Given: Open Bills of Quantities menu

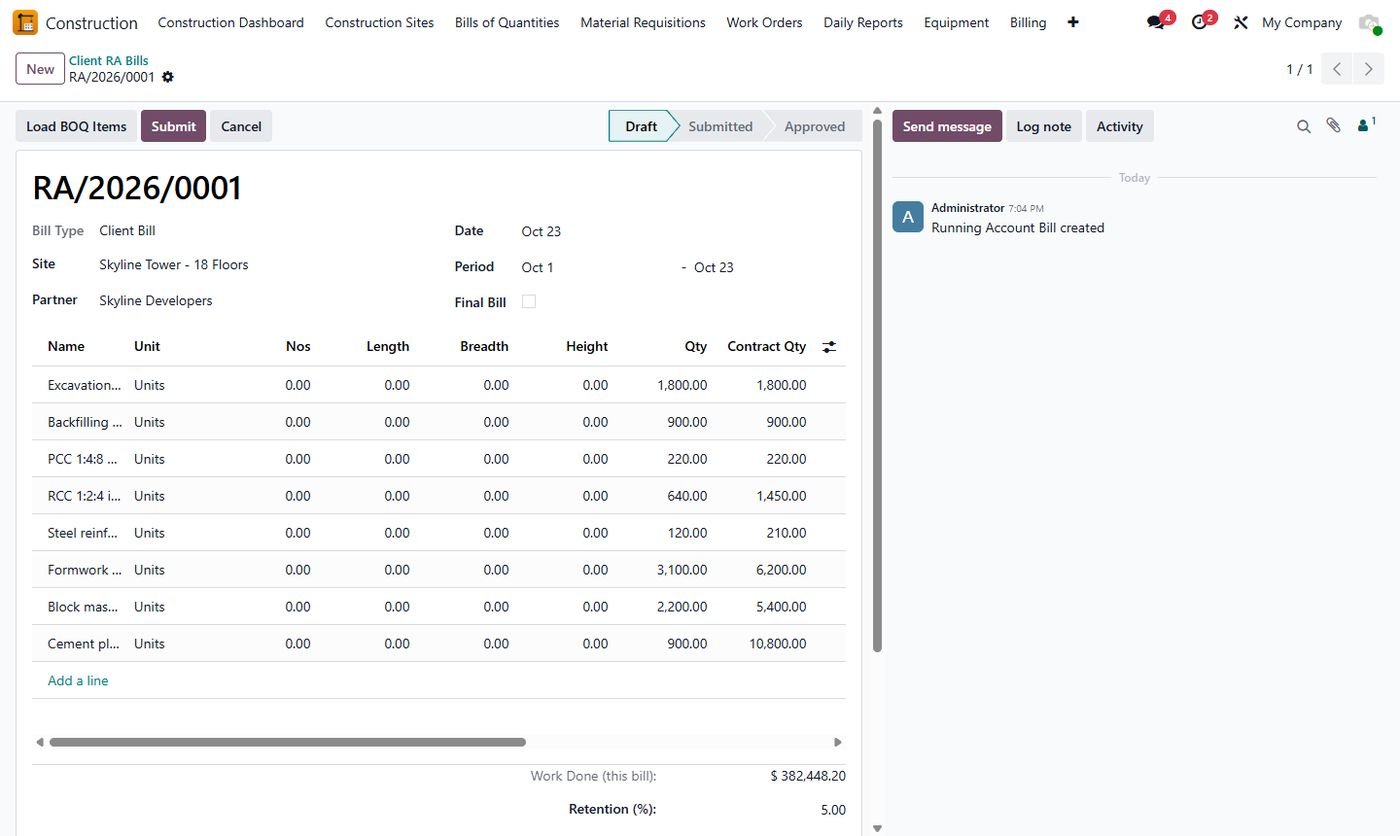Looking at the screenshot, I should tap(507, 22).
